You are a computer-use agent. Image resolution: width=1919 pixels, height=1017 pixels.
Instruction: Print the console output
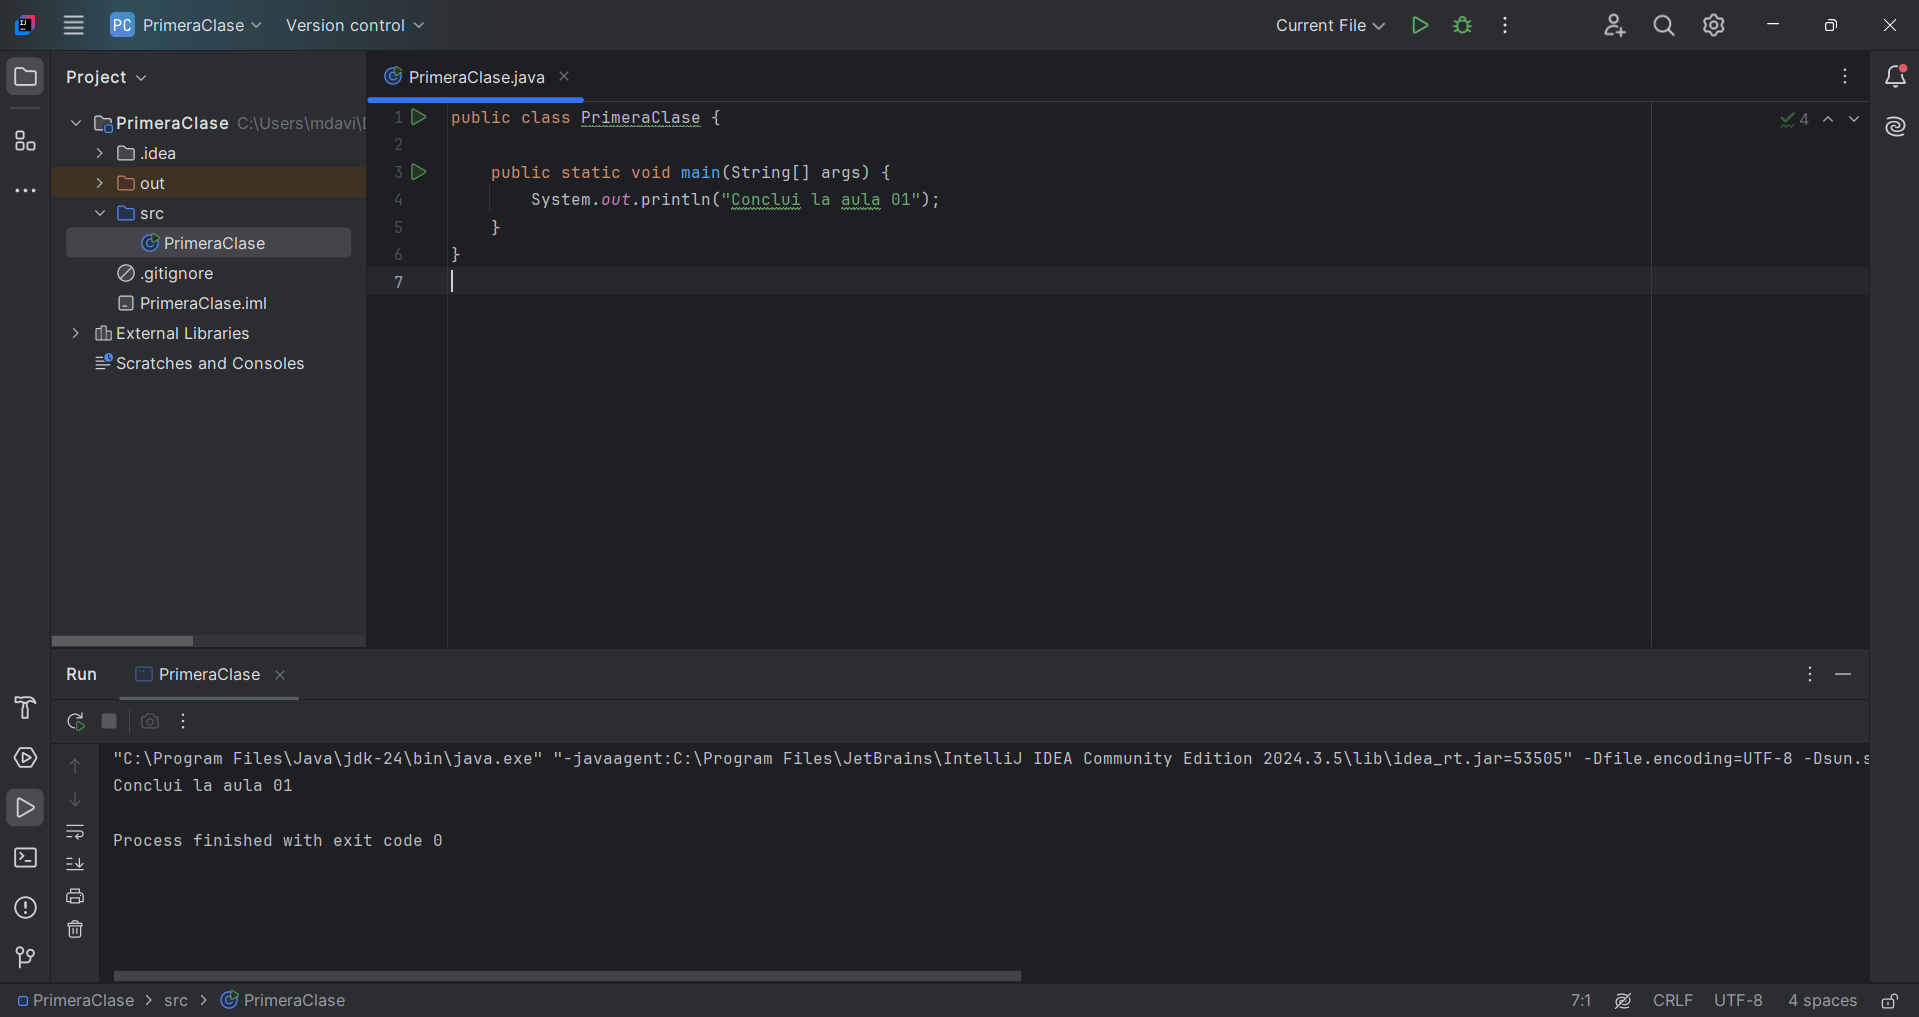75,896
